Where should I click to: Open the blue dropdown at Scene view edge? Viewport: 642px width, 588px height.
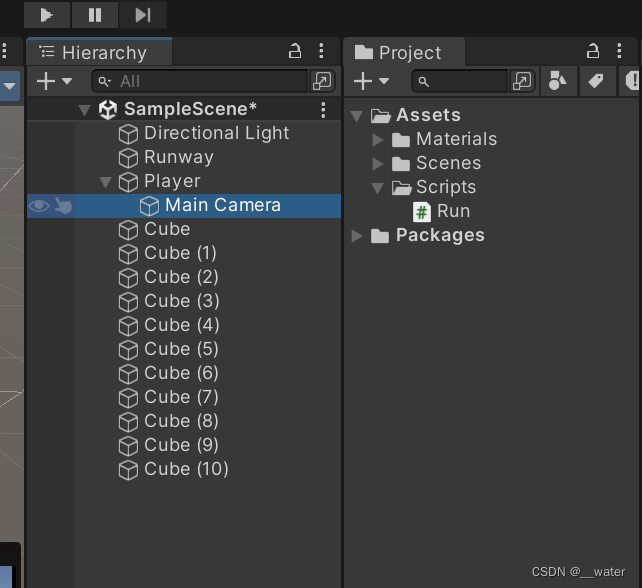[10, 86]
